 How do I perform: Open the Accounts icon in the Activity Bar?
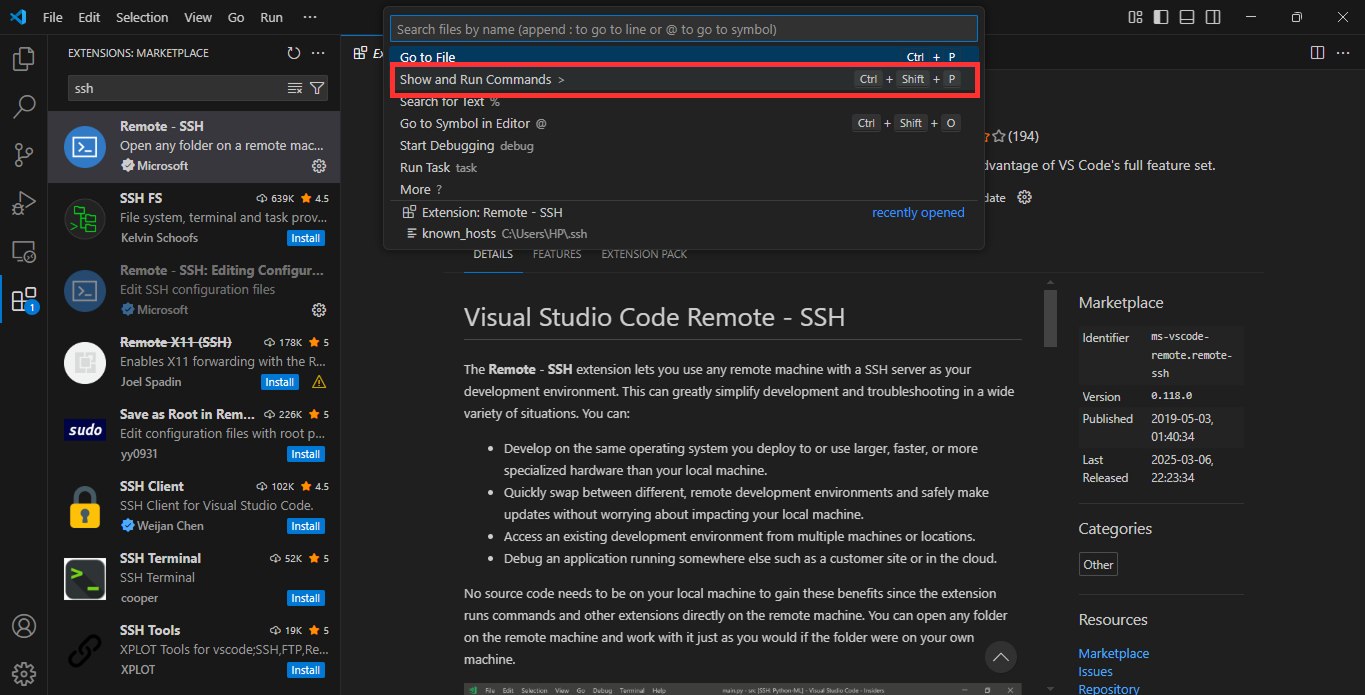(x=24, y=625)
